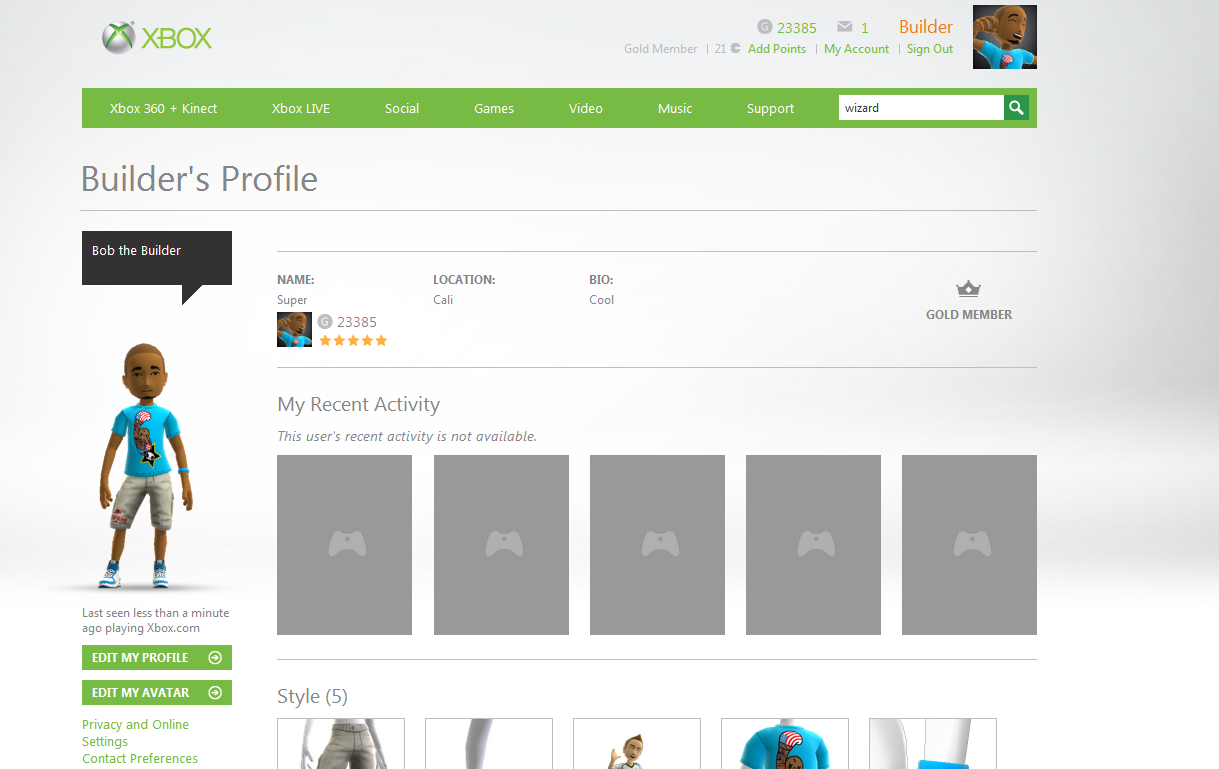
Task: Click the Sign Out link
Action: pos(930,49)
